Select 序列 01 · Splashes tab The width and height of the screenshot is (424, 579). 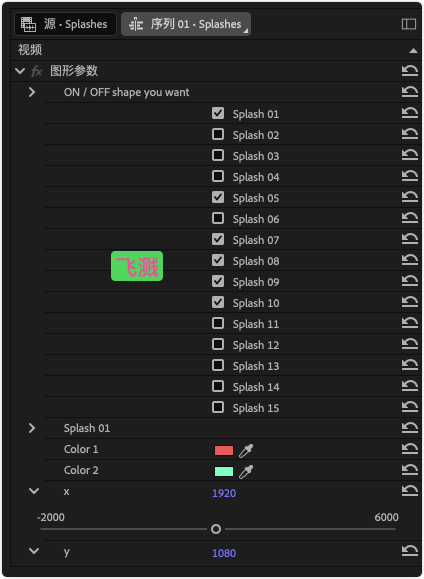coord(186,24)
